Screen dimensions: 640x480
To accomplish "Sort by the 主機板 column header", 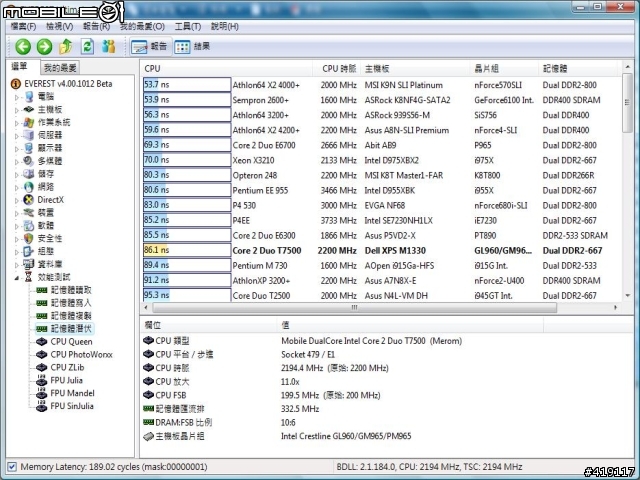I will pyautogui.click(x=416, y=69).
